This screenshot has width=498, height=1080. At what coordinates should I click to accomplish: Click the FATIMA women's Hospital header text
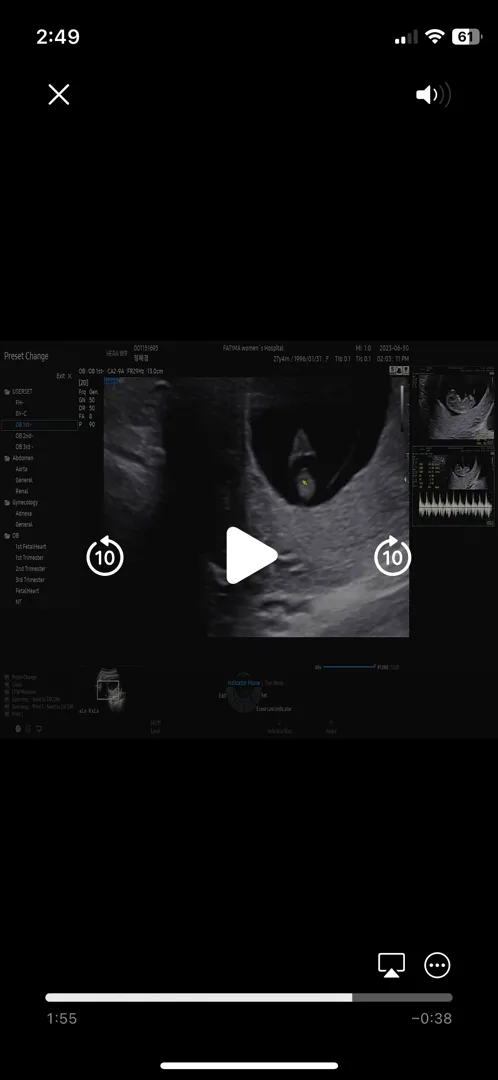click(x=253, y=349)
